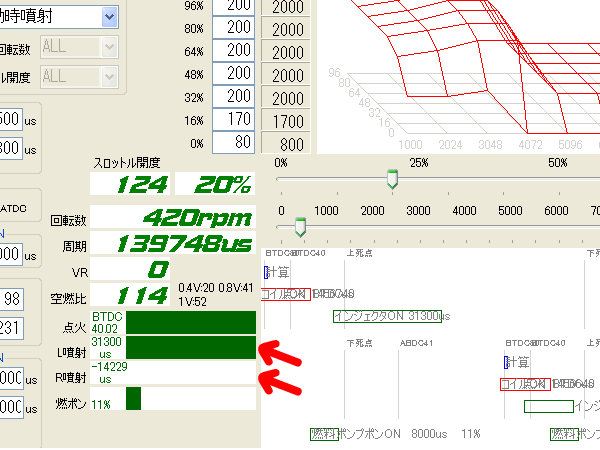Click the 800 value in 0% row
This screenshot has height=450, width=600.
286,144
